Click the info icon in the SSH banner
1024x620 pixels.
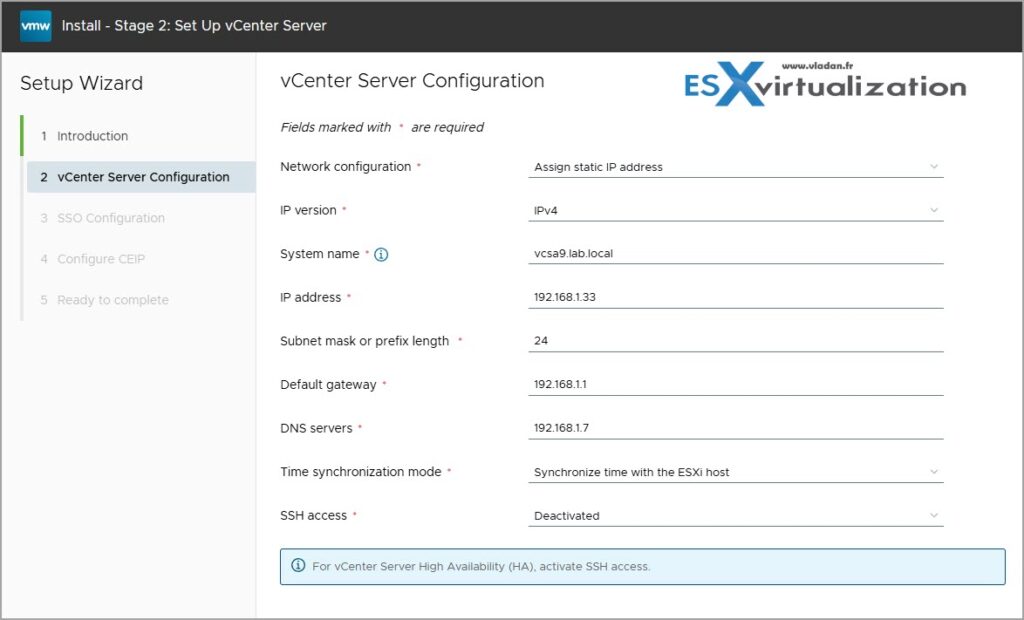coord(298,566)
